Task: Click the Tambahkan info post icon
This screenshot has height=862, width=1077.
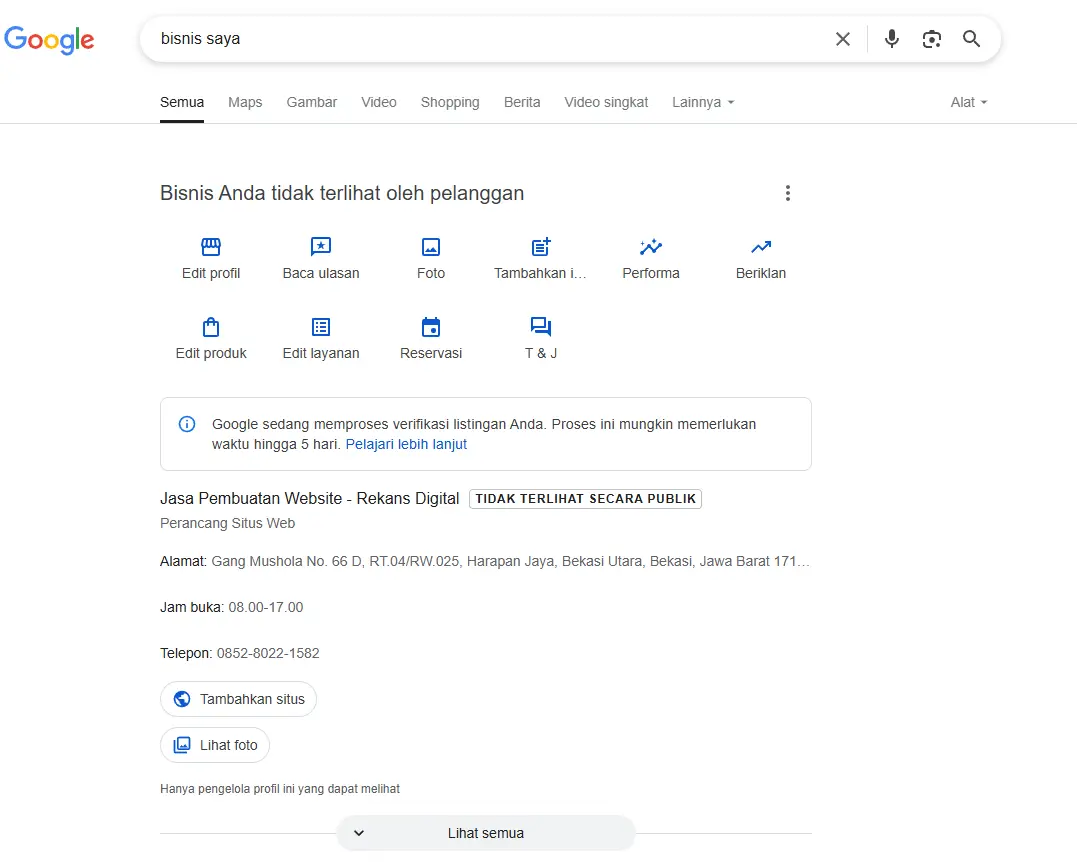Action: coord(541,247)
